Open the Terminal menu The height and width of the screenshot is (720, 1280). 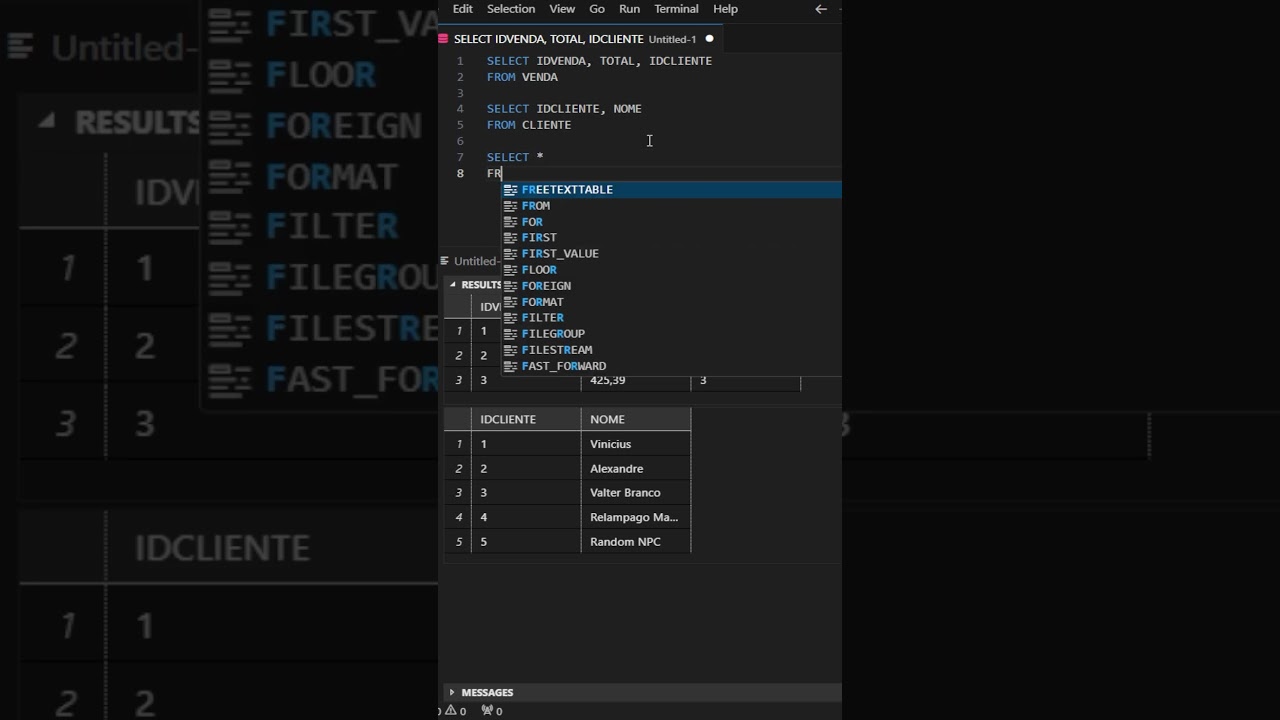[x=676, y=9]
